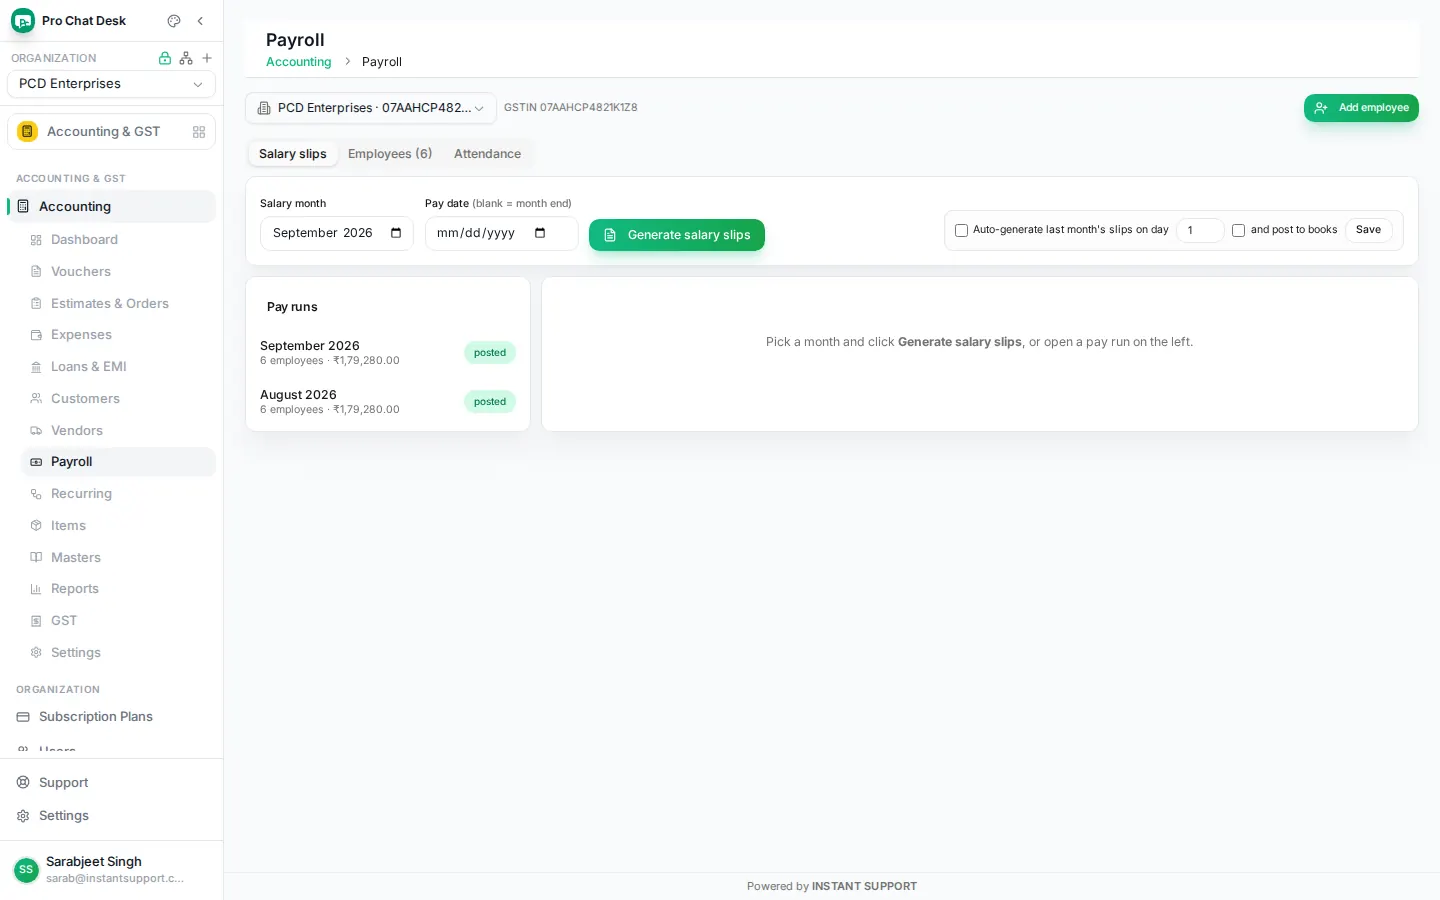Expand the PCD Enterprises organization dropdown

[111, 84]
